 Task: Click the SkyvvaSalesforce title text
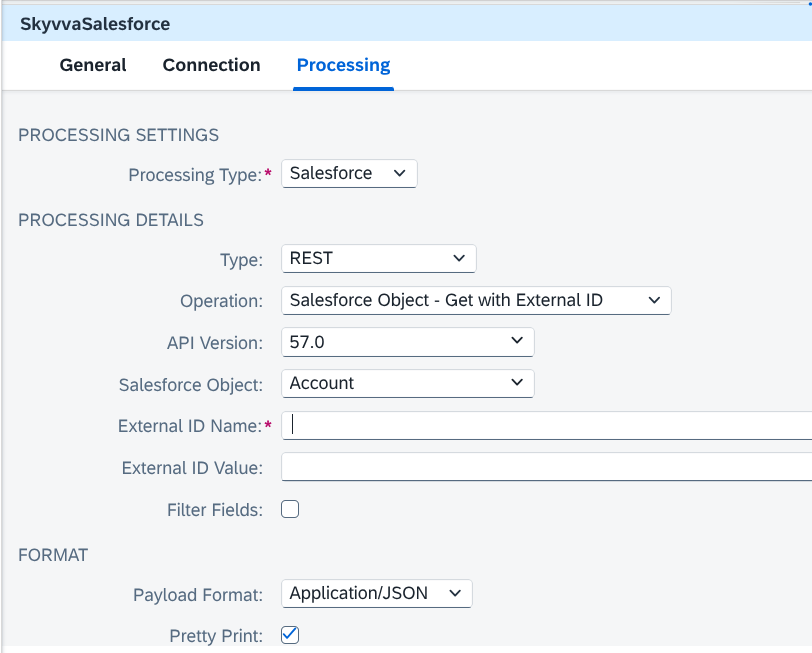(95, 24)
